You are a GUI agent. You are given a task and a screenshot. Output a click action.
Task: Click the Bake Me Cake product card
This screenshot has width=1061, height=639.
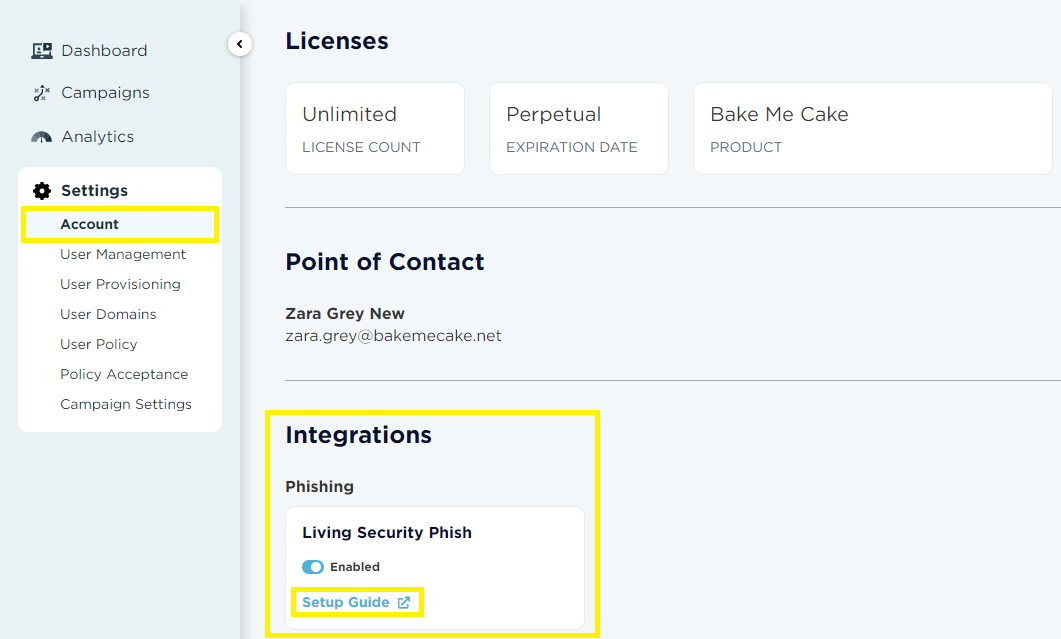[x=872, y=129]
